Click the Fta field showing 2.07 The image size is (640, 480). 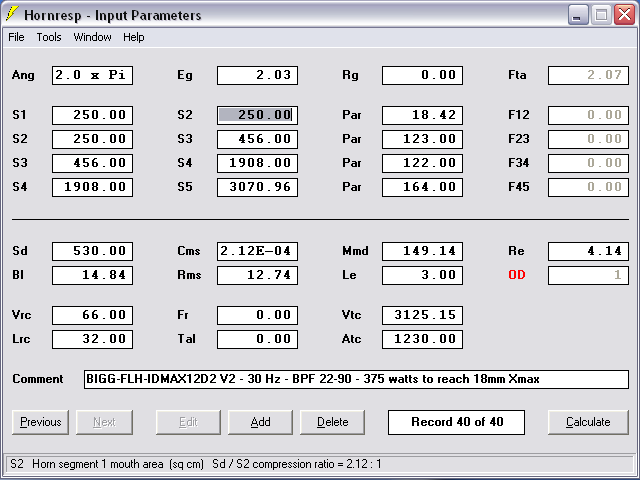pyautogui.click(x=588, y=76)
